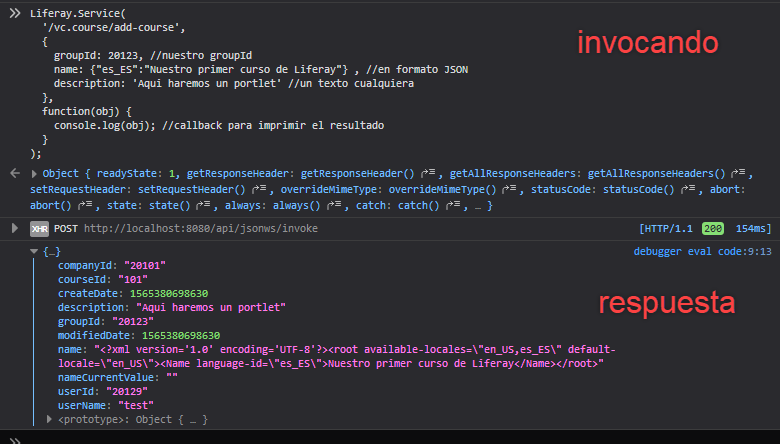The image size is (780, 444).
Task: Click the '/vc.course/add-course' string in code
Action: pyautogui.click(x=111, y=27)
